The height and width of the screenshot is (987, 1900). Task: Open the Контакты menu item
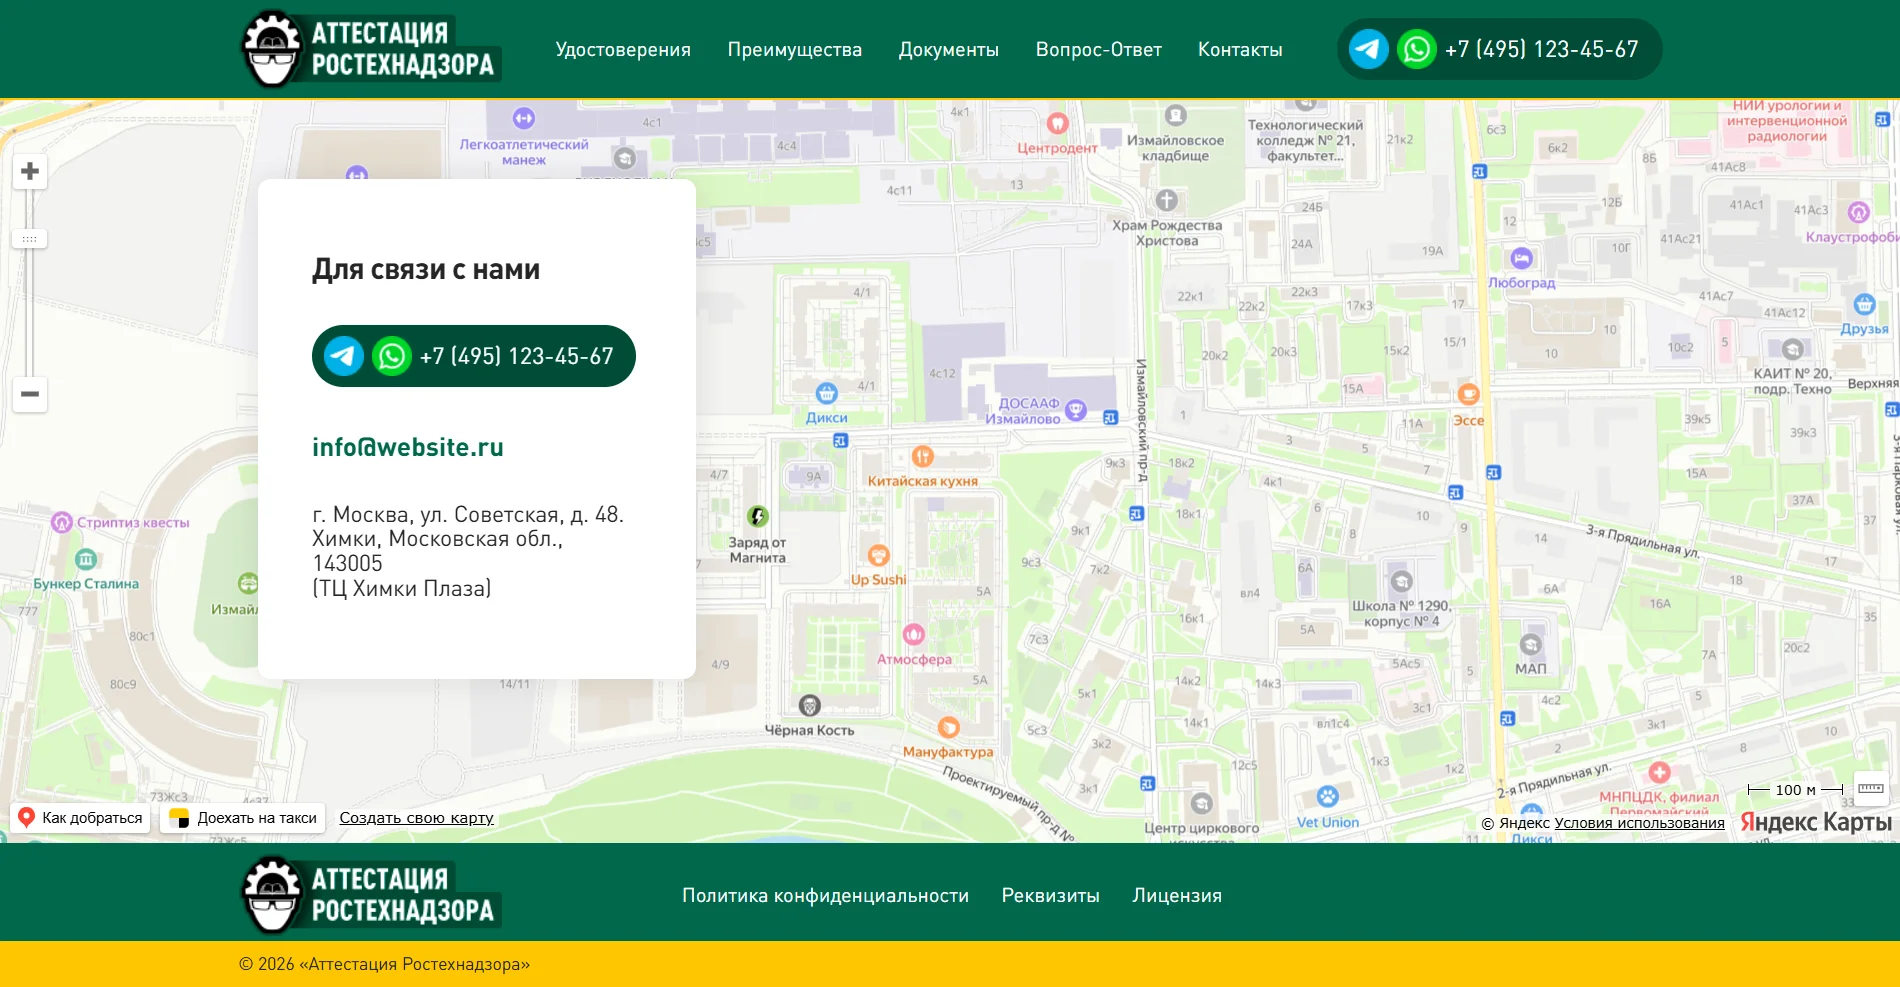(x=1240, y=50)
